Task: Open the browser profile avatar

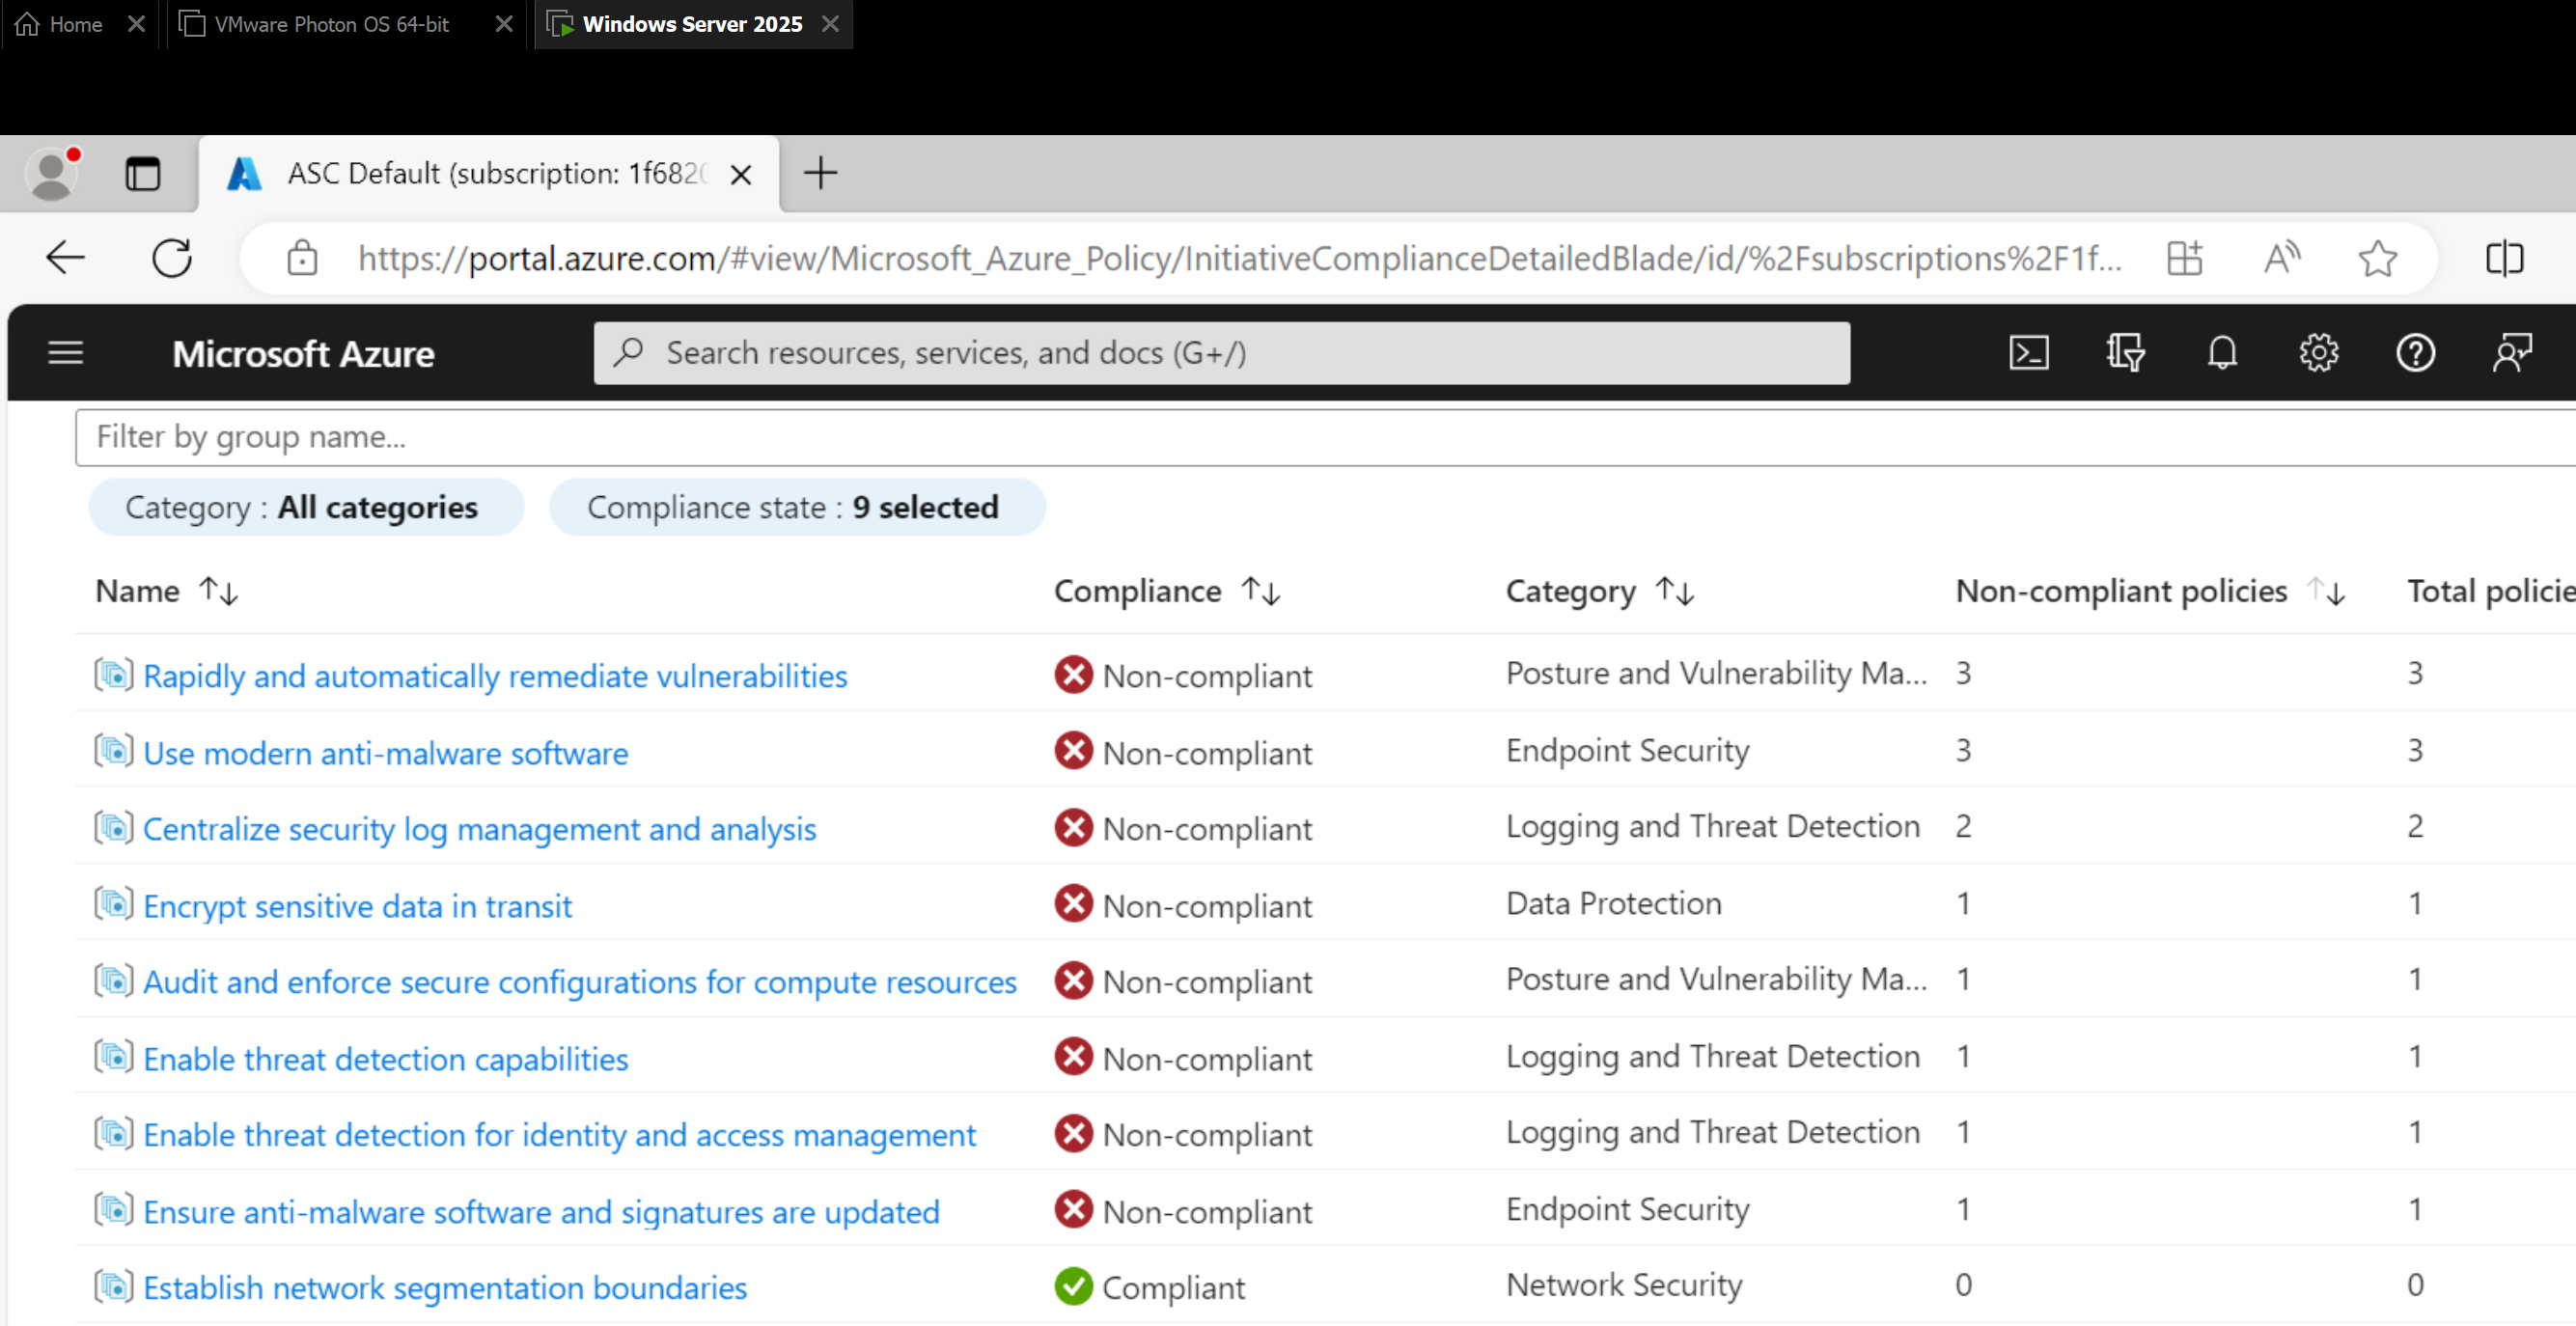Action: 52,174
